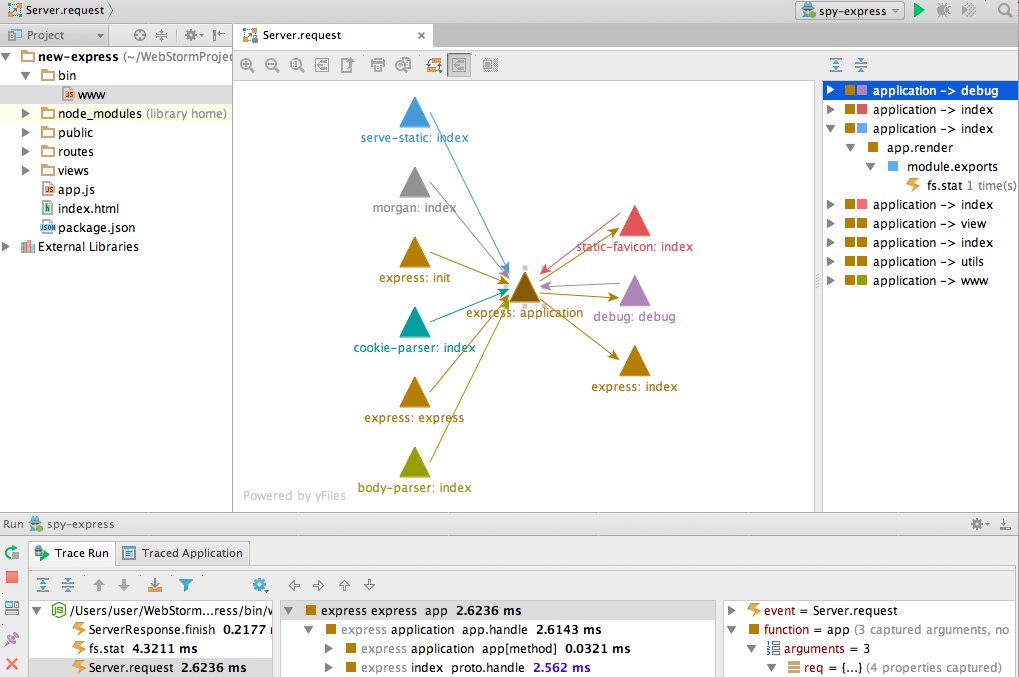
Task: Open the package.json file
Action: (96, 228)
